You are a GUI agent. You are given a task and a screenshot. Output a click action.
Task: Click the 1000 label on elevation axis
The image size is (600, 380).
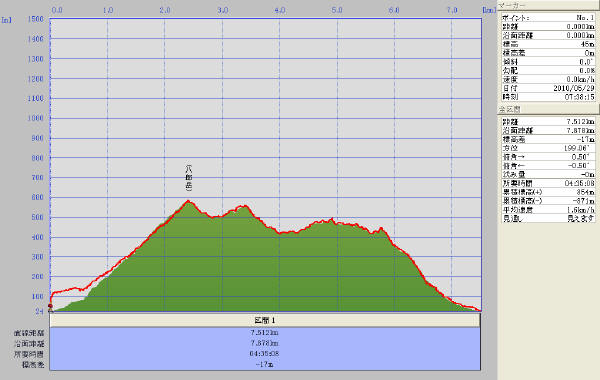pos(36,118)
